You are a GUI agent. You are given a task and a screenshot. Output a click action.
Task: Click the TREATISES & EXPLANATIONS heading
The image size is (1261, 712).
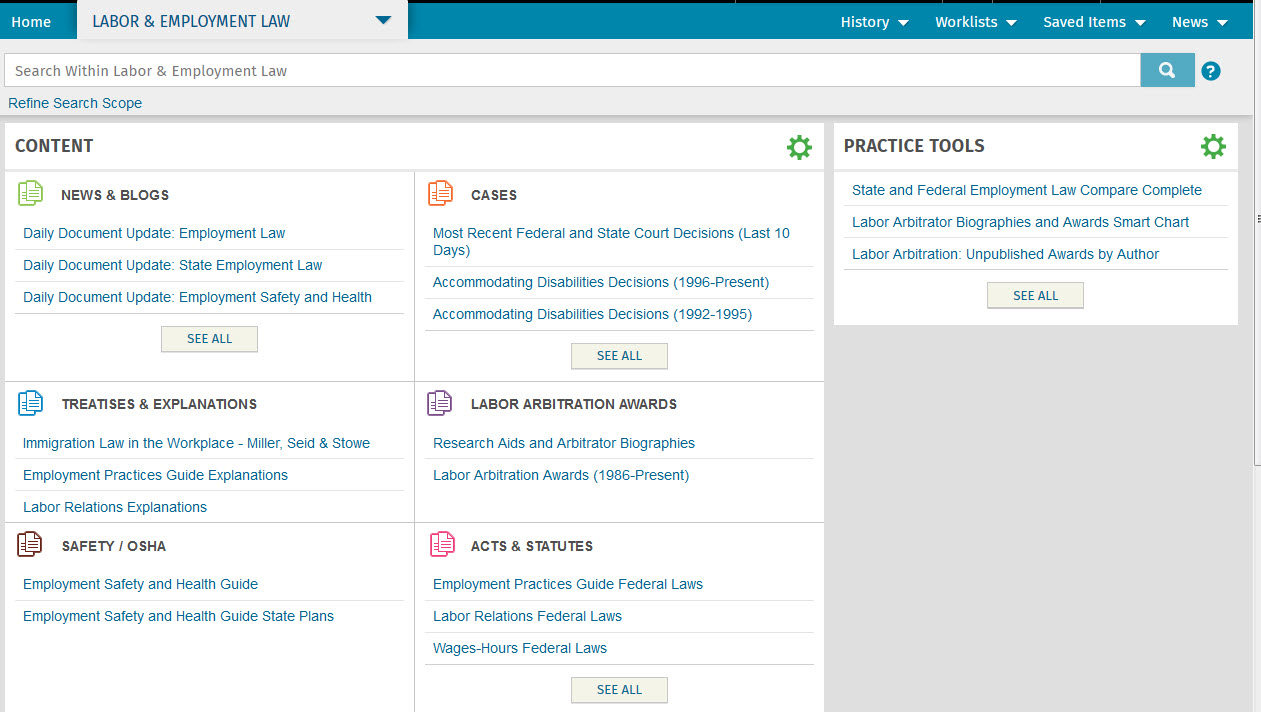pos(159,404)
